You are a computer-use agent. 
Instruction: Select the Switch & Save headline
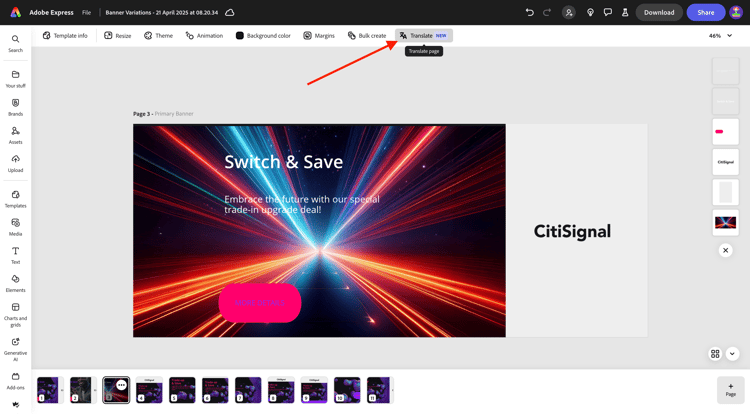tap(284, 162)
